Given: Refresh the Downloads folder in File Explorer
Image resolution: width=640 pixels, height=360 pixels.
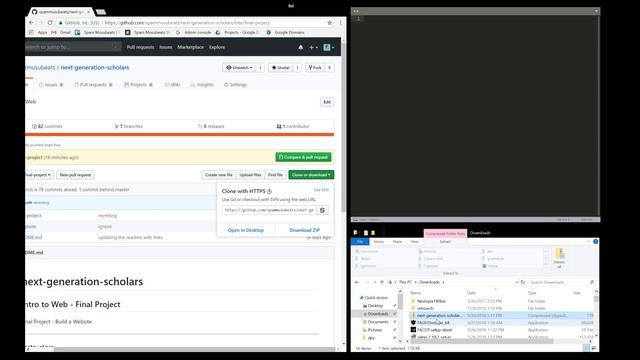Looking at the screenshot, I should [523, 282].
